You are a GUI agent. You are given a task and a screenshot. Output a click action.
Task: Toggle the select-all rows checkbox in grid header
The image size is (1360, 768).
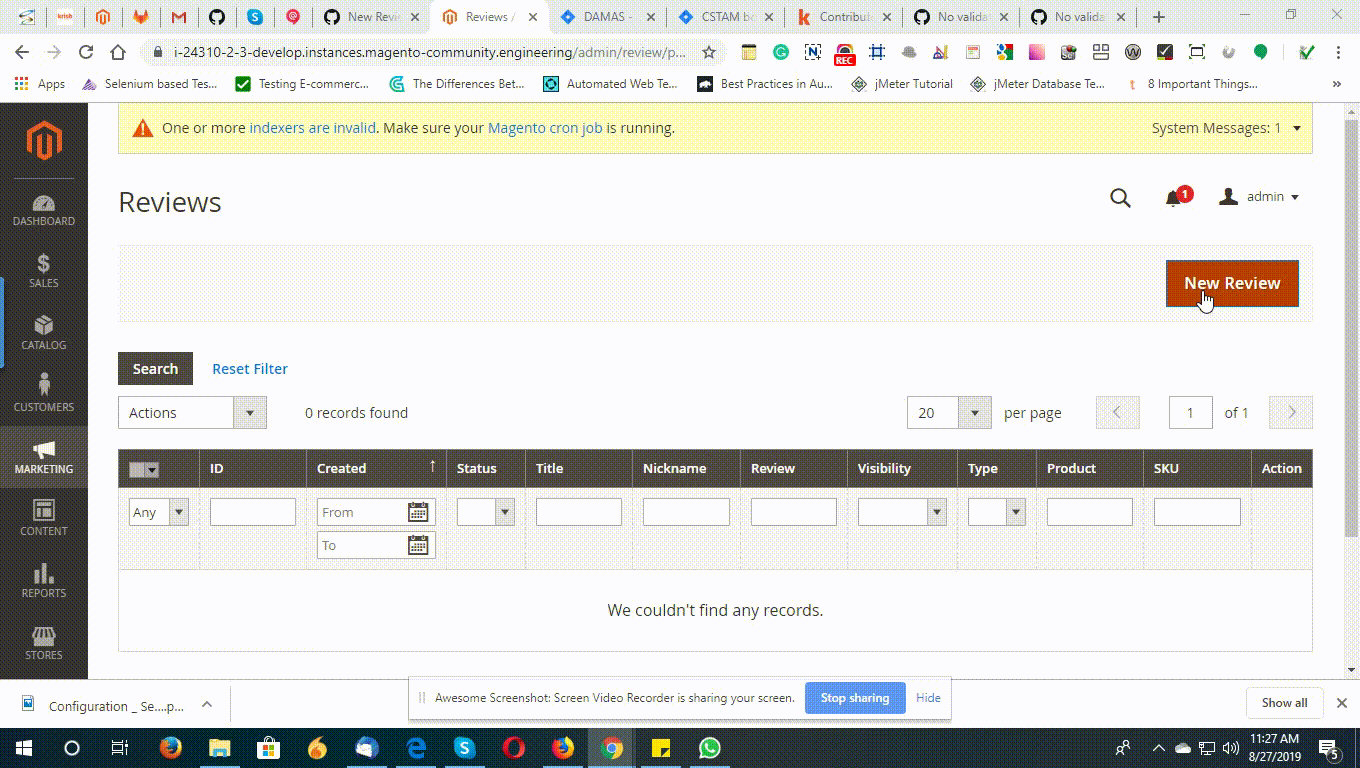(x=145, y=468)
